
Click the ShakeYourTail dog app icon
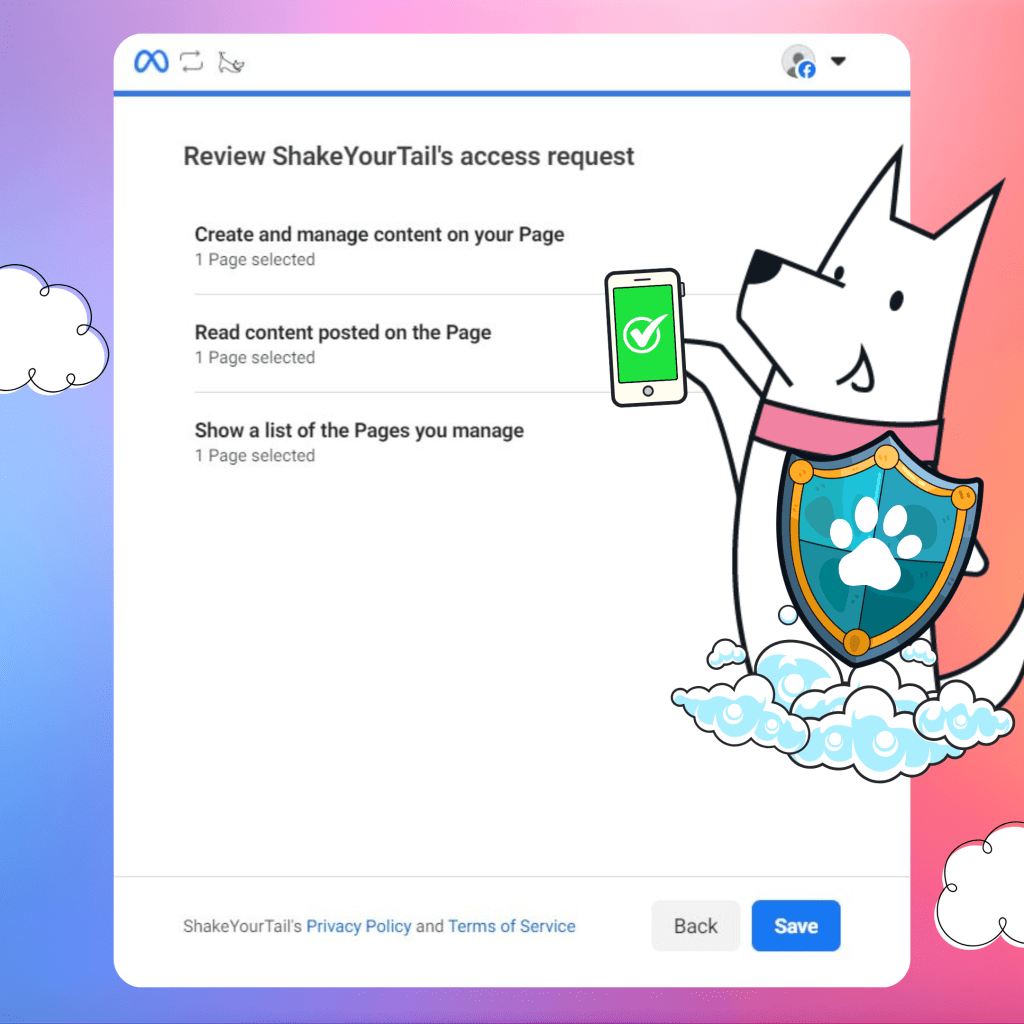(231, 63)
